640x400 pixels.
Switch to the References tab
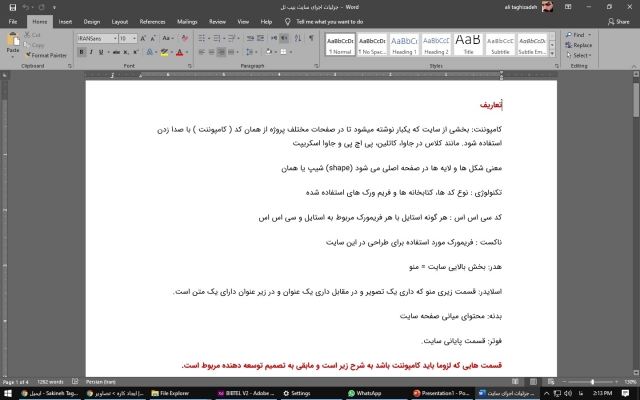(x=152, y=22)
